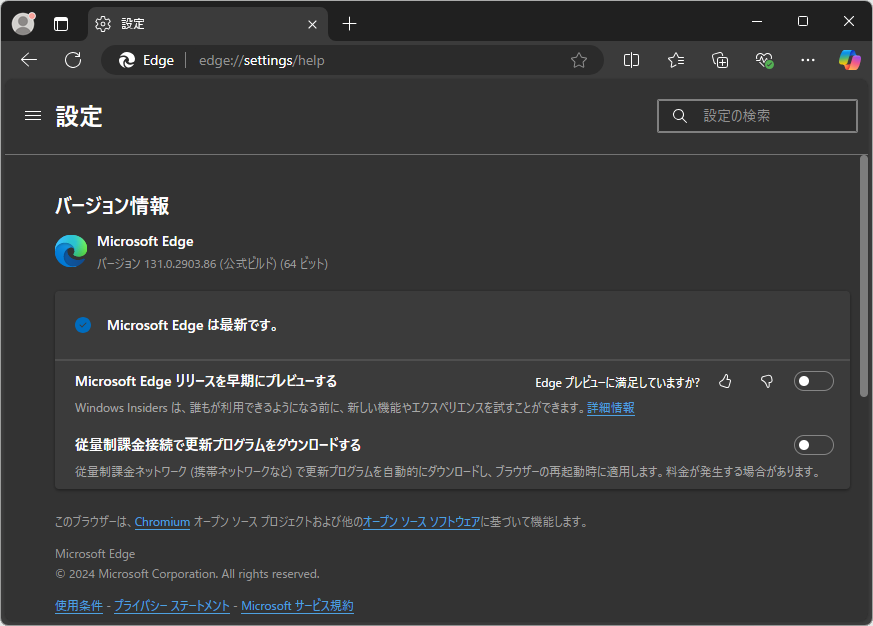Open Copilot from the toolbar
This screenshot has width=873, height=626.
[x=849, y=60]
